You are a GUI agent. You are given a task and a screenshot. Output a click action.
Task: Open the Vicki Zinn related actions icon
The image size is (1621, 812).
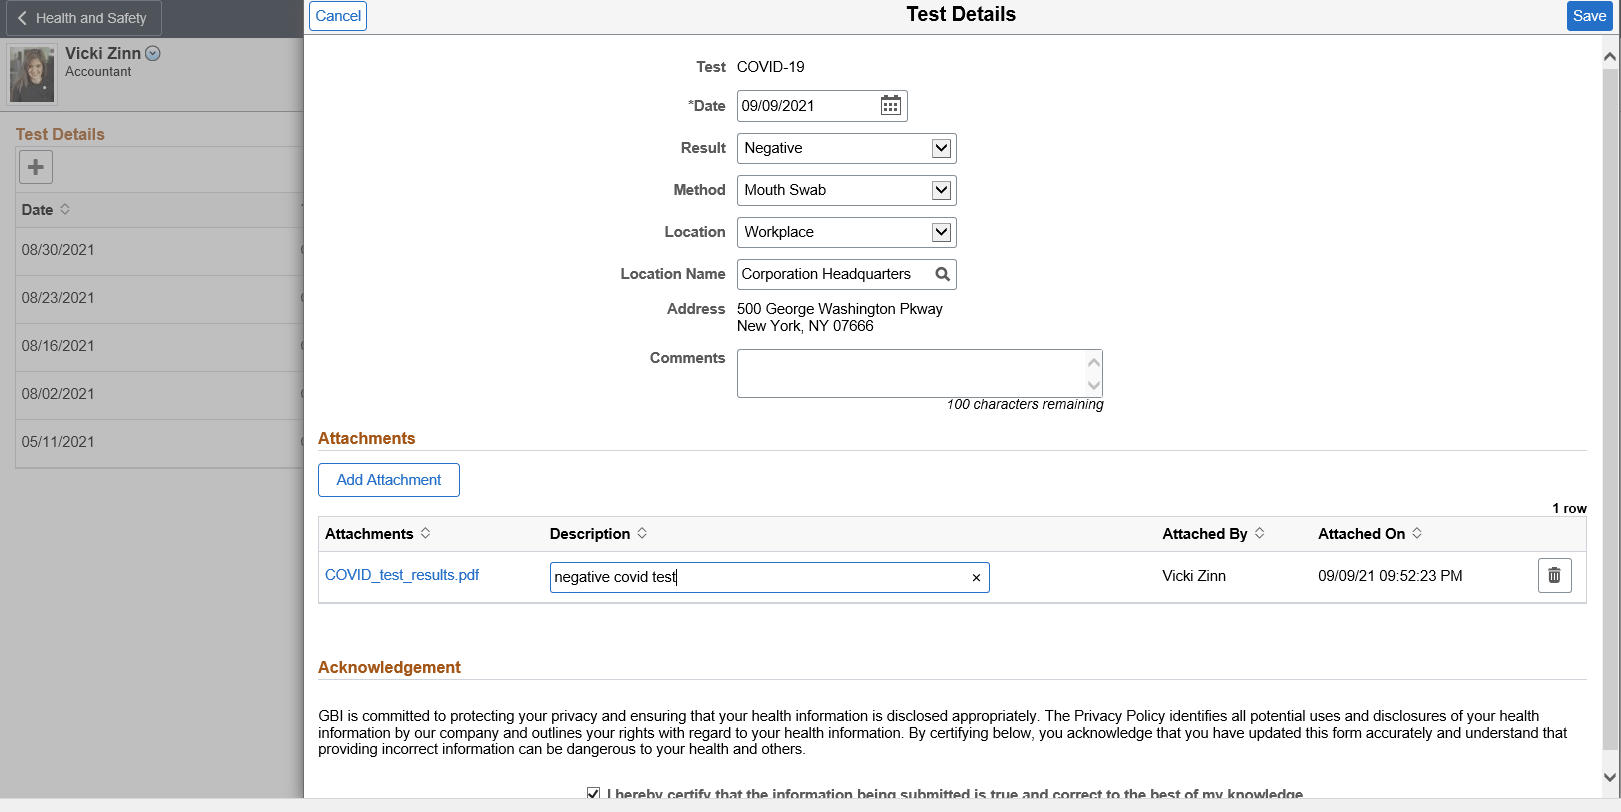(153, 54)
